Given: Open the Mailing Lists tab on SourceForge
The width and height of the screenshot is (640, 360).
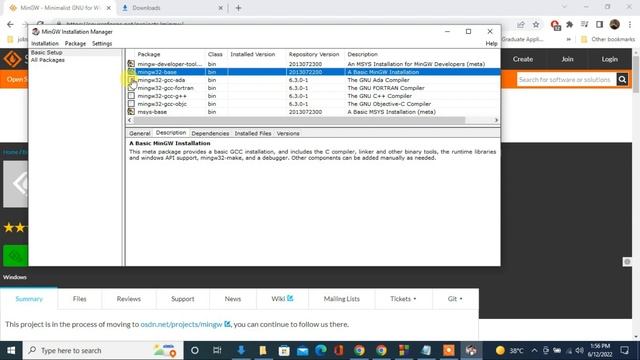Looking at the screenshot, I should (342, 299).
